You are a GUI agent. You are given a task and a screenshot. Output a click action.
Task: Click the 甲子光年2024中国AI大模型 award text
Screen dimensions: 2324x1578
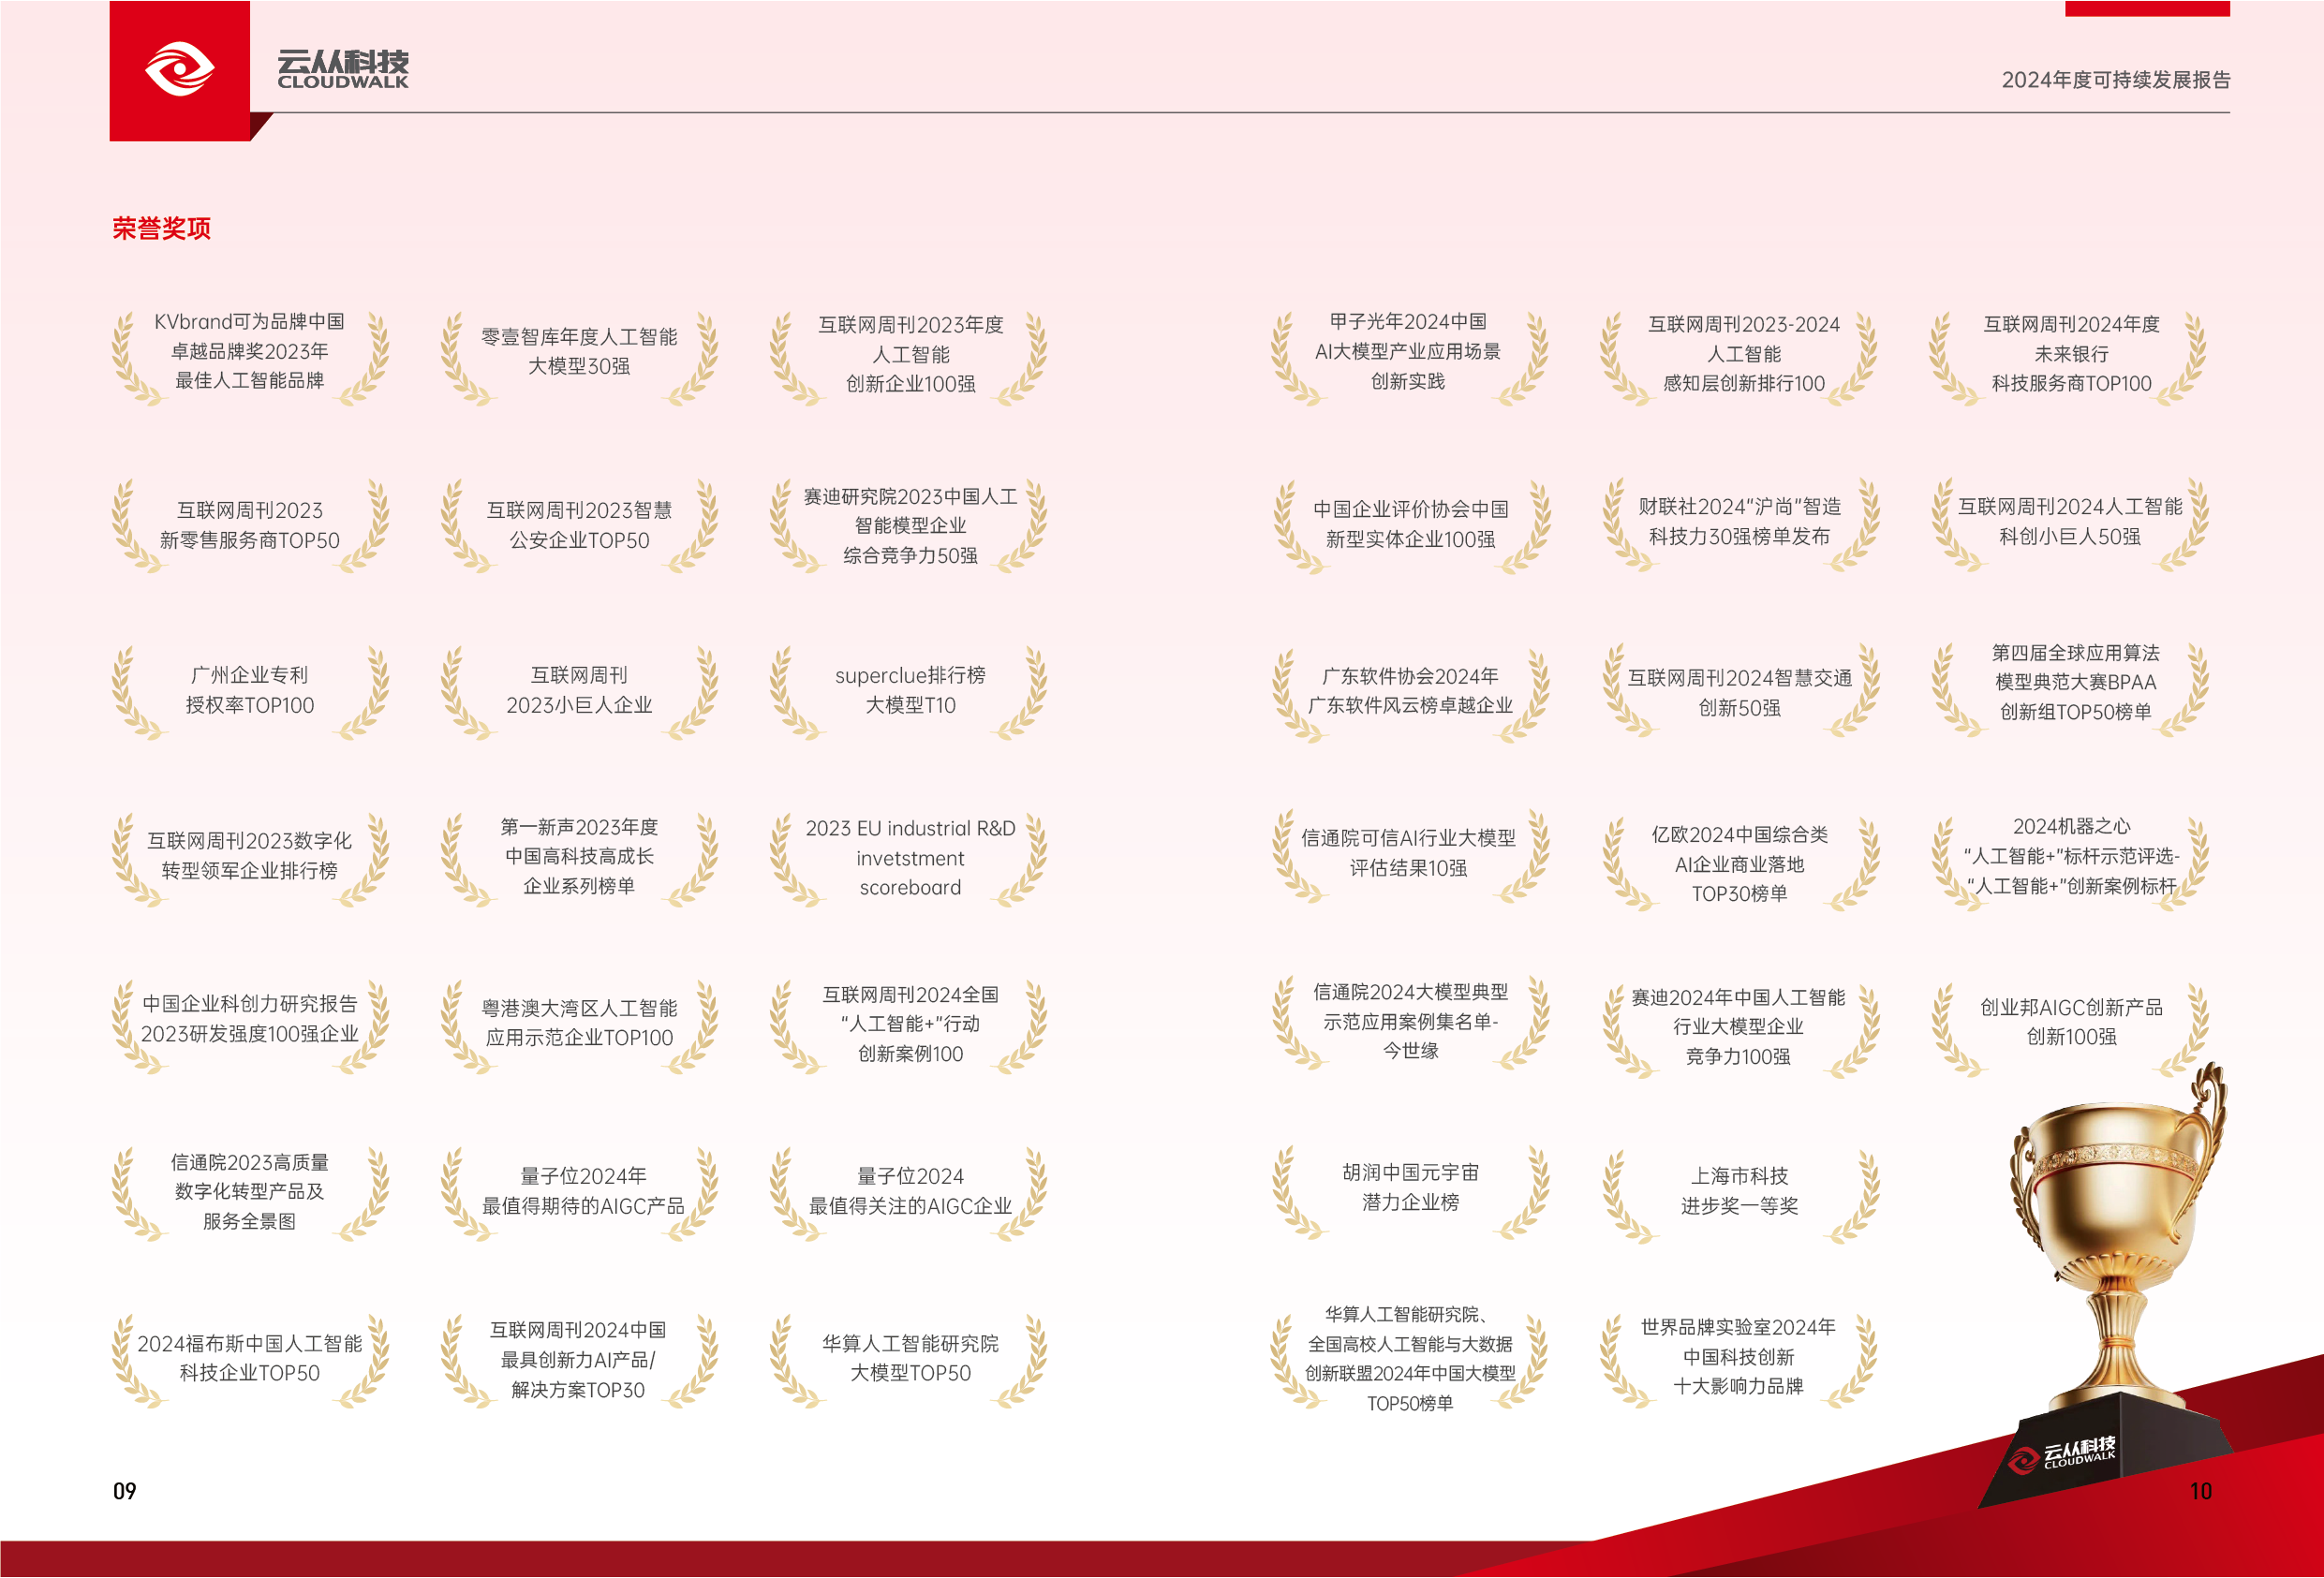coord(1407,352)
